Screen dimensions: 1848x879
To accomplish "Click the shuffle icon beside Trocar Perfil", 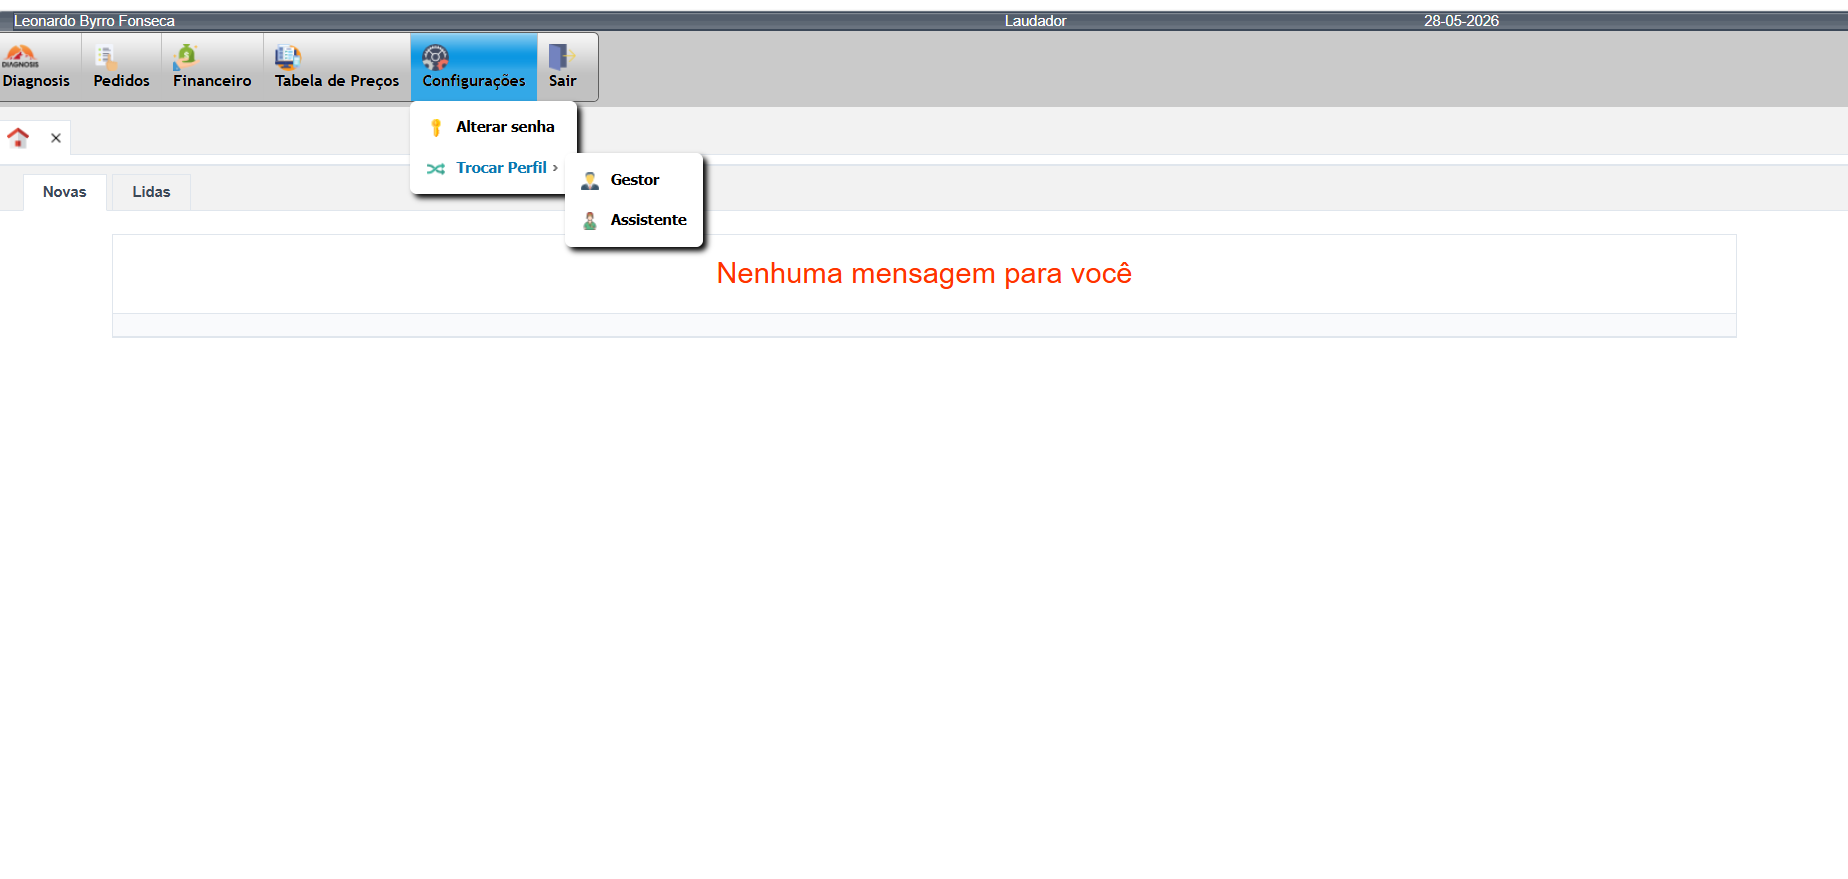I will coord(436,168).
